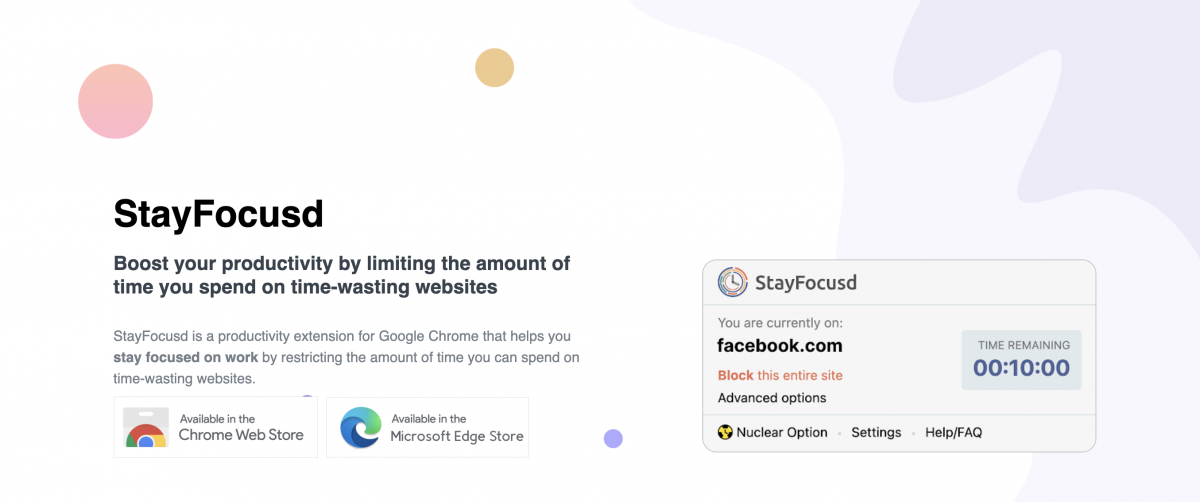Open the Microsoft Edge Store badge
Image resolution: width=1200 pixels, height=502 pixels.
click(428, 427)
